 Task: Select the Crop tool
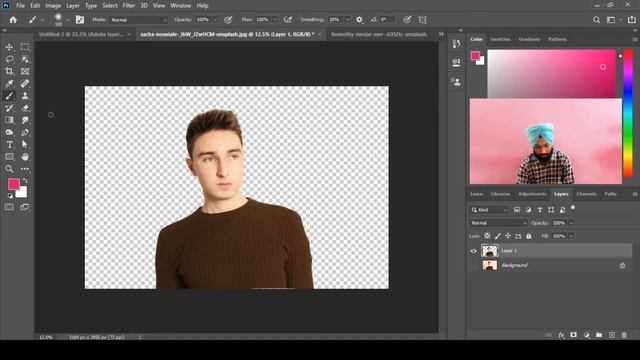(x=9, y=71)
